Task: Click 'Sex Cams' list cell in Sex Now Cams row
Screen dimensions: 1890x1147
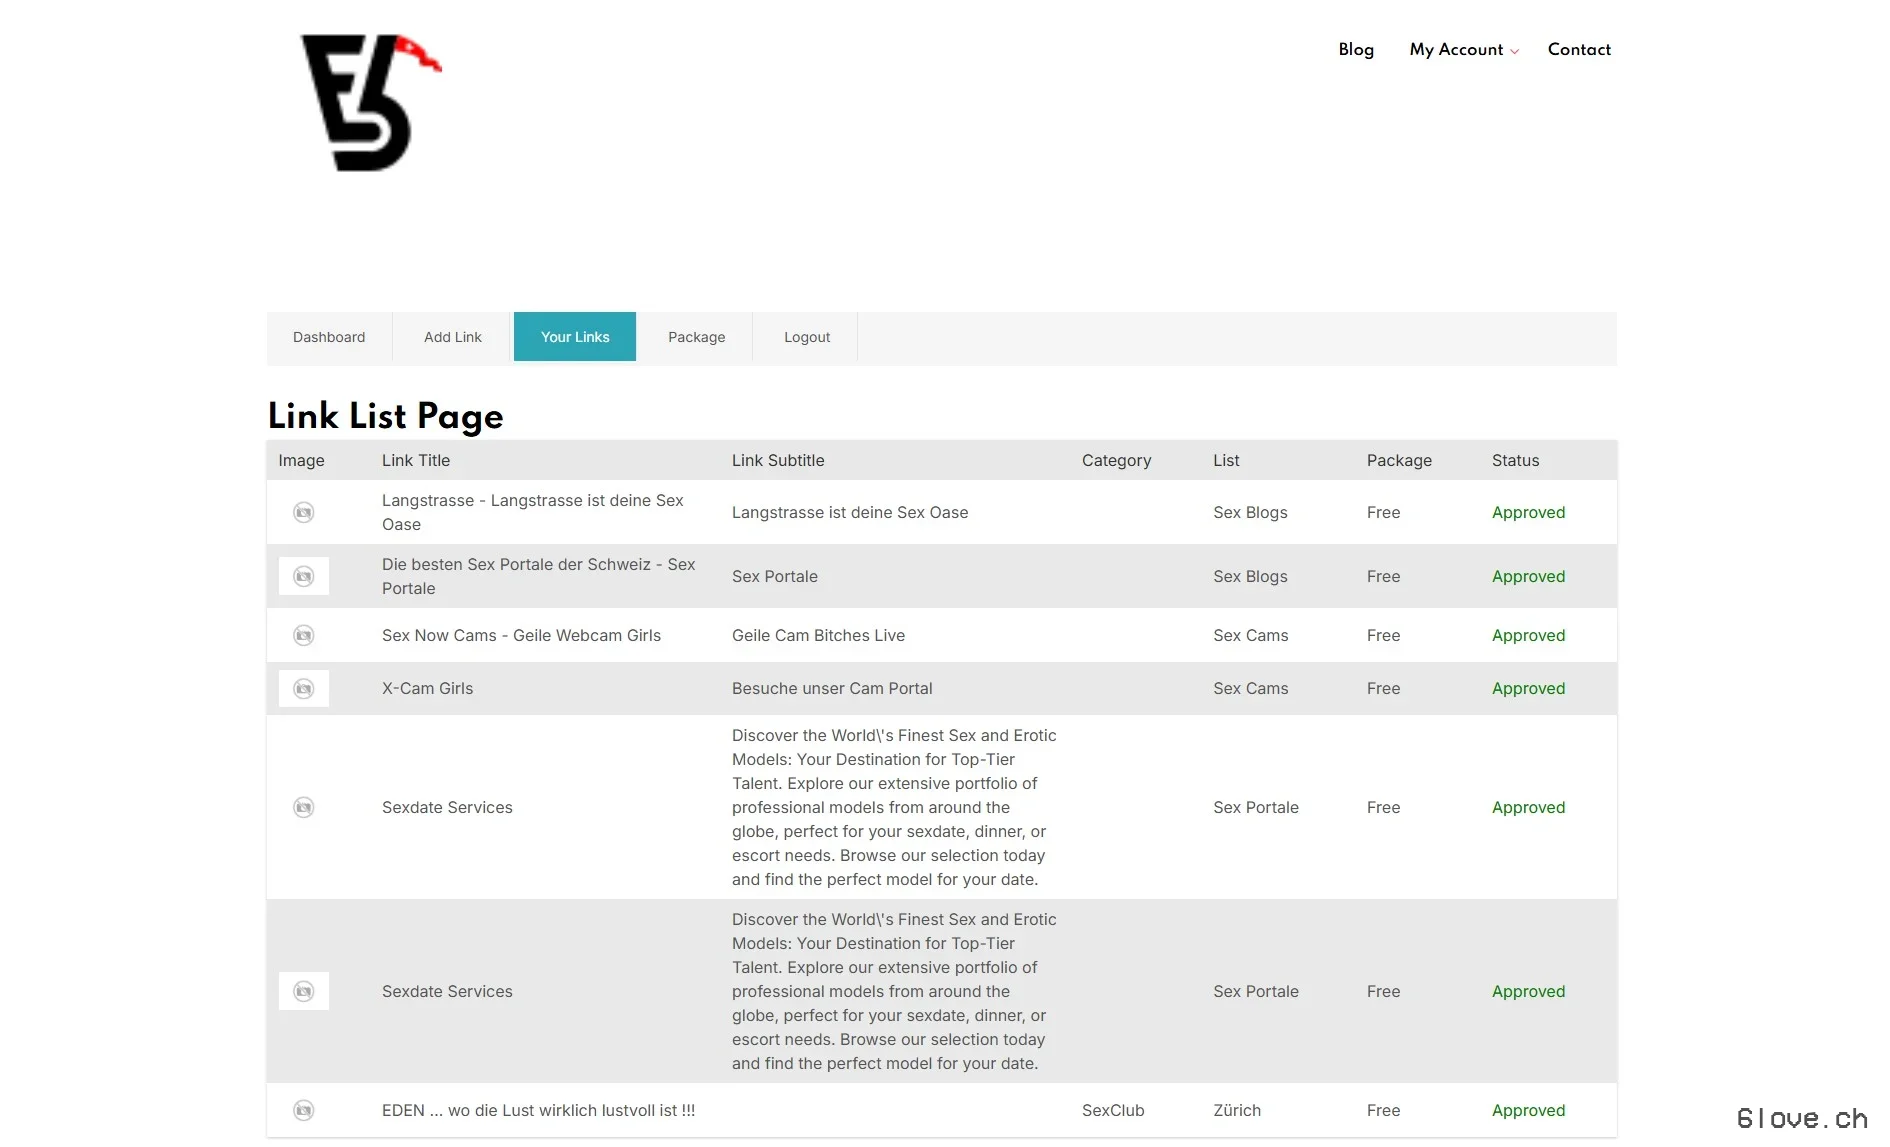Action: (x=1250, y=635)
